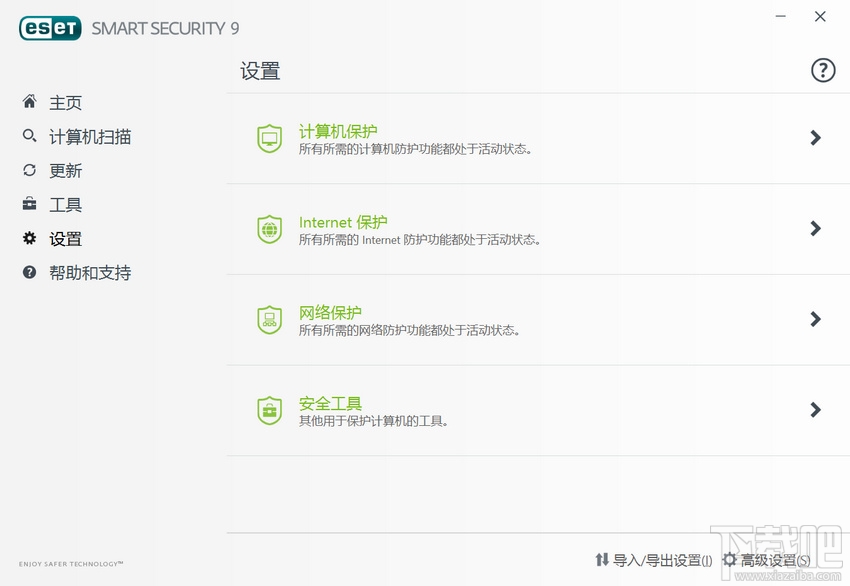Expand 安全工具 using its chevron
Screen dimensions: 850x586
click(814, 410)
